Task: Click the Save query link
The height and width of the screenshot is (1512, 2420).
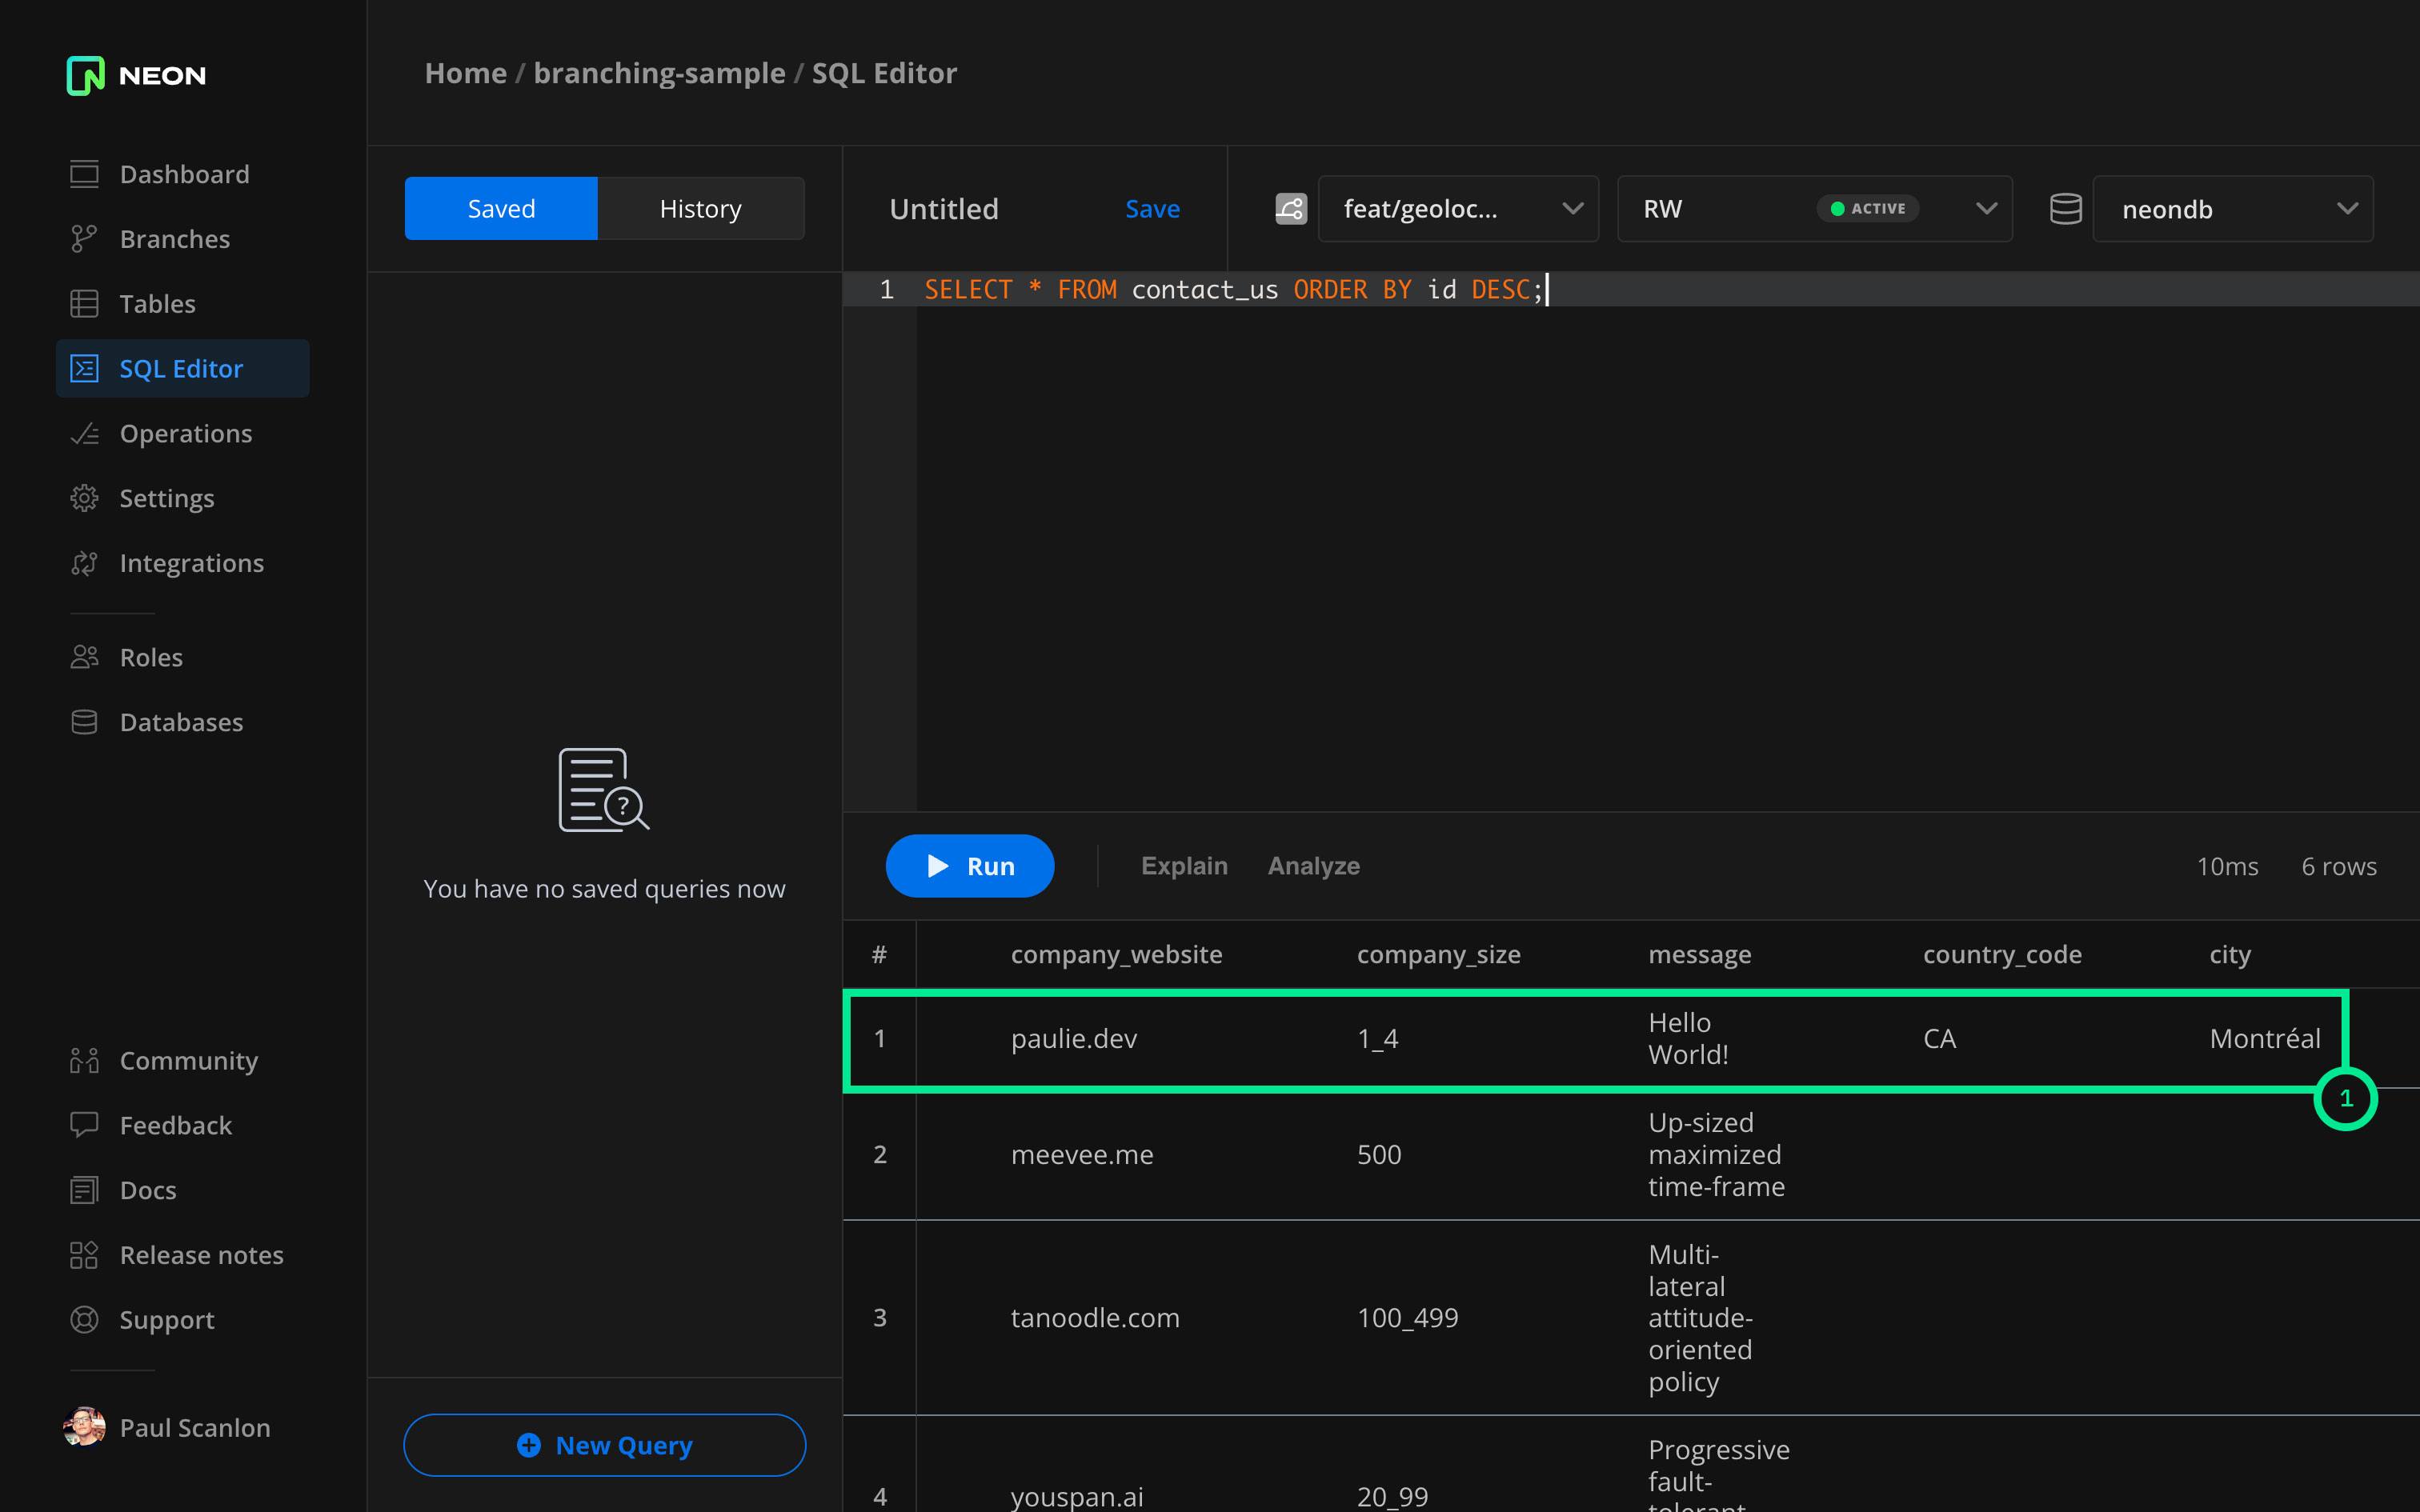Action: click(x=1152, y=209)
